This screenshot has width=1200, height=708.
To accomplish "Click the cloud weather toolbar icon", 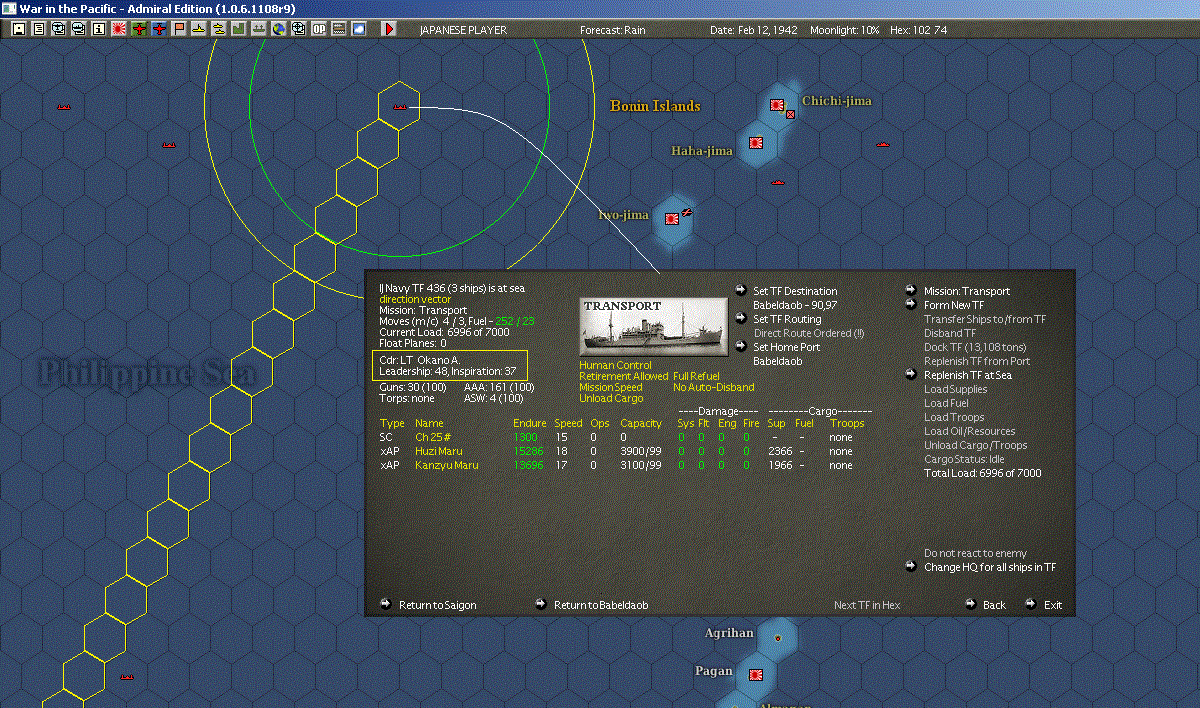I will (359, 29).
